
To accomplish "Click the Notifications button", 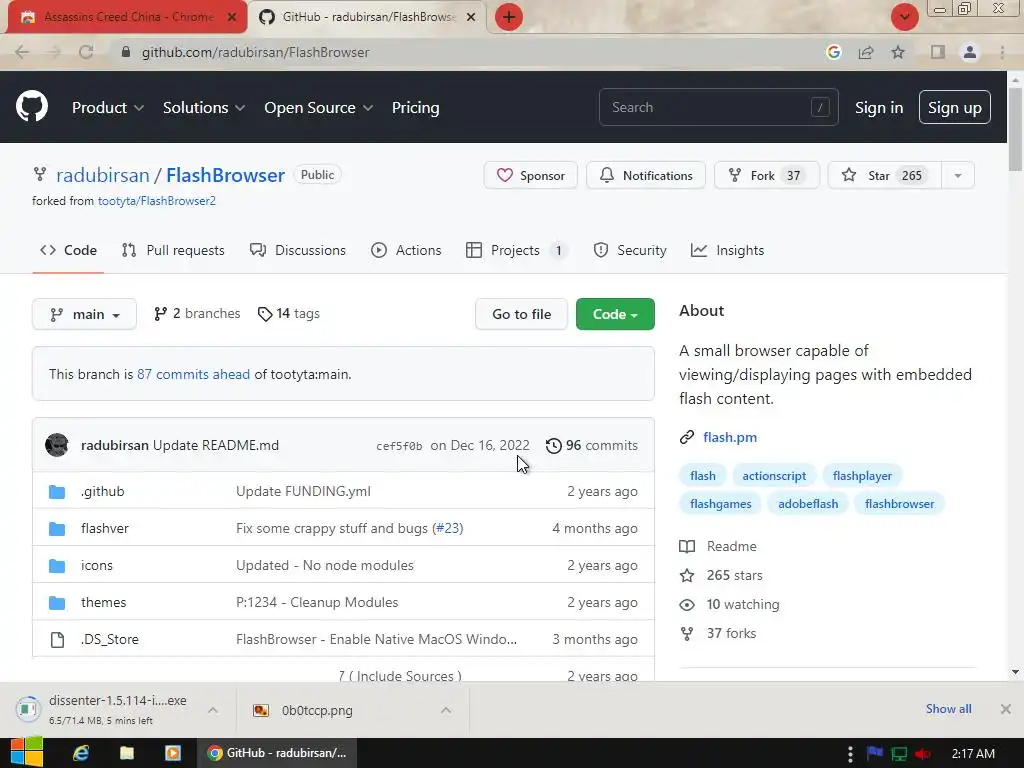I will pos(646,176).
